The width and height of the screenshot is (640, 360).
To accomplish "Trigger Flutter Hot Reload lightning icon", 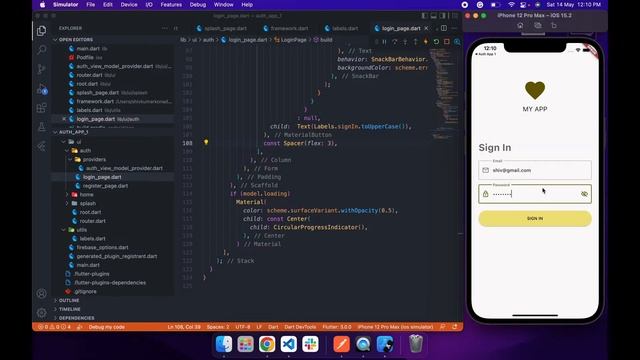I will 426,42.
